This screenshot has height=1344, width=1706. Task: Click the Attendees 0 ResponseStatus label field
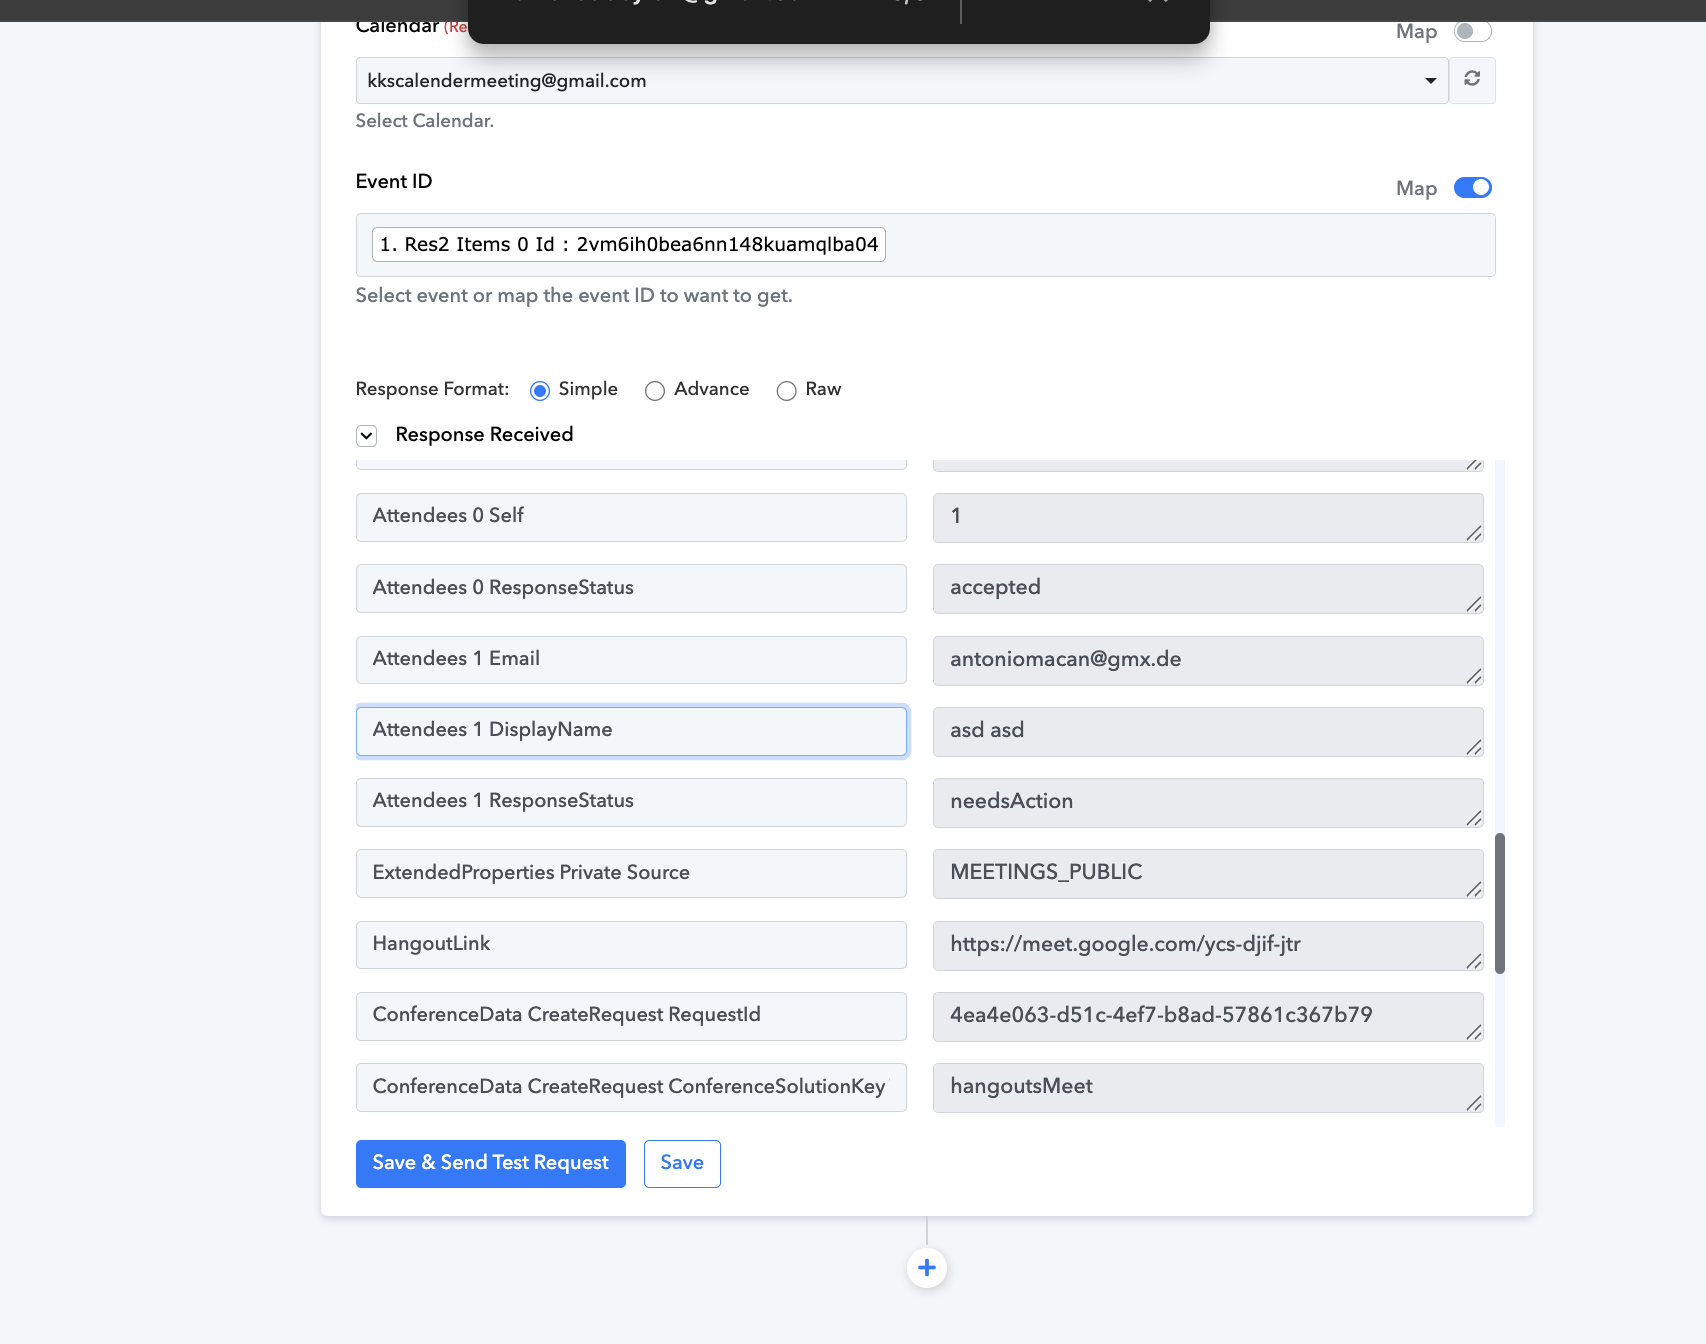pos(631,588)
